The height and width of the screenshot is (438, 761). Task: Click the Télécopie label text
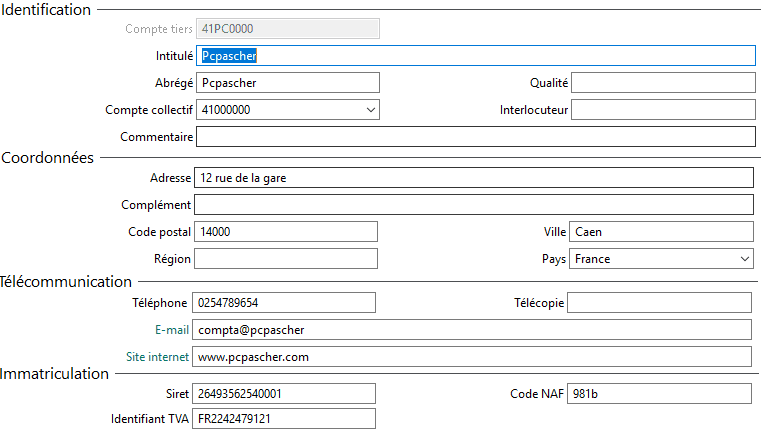(x=539, y=303)
